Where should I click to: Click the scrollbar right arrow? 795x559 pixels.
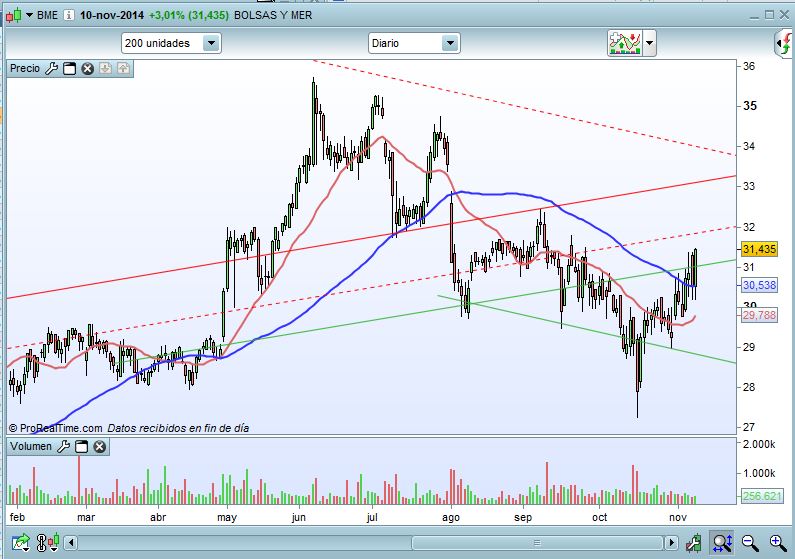672,543
